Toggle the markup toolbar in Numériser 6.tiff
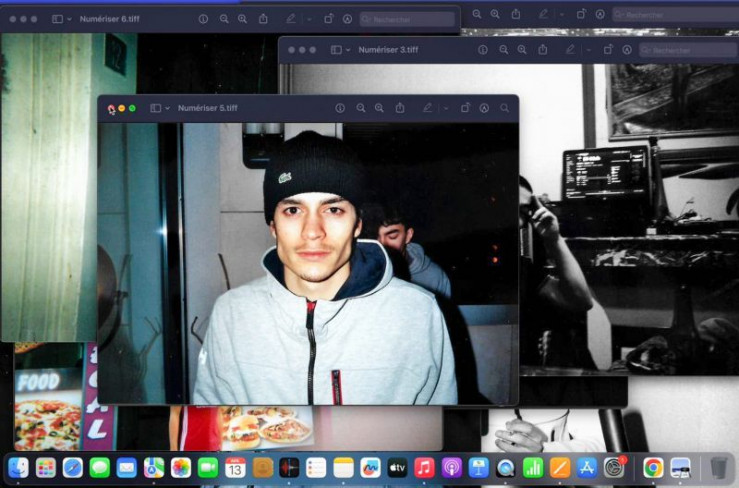The image size is (739, 488). pos(347,19)
